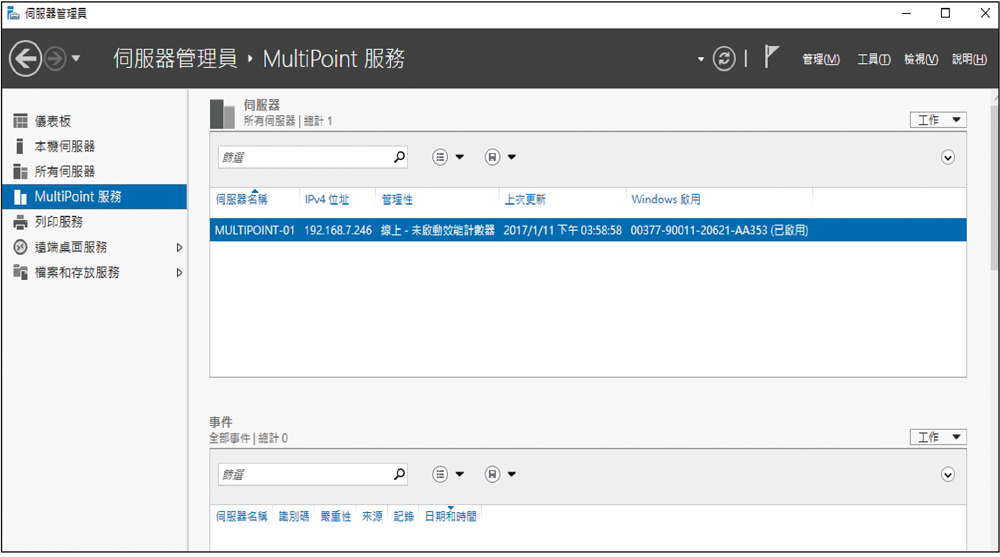This screenshot has height=557, width=1000.
Task: Click the forward navigation arrow
Action: (55, 59)
